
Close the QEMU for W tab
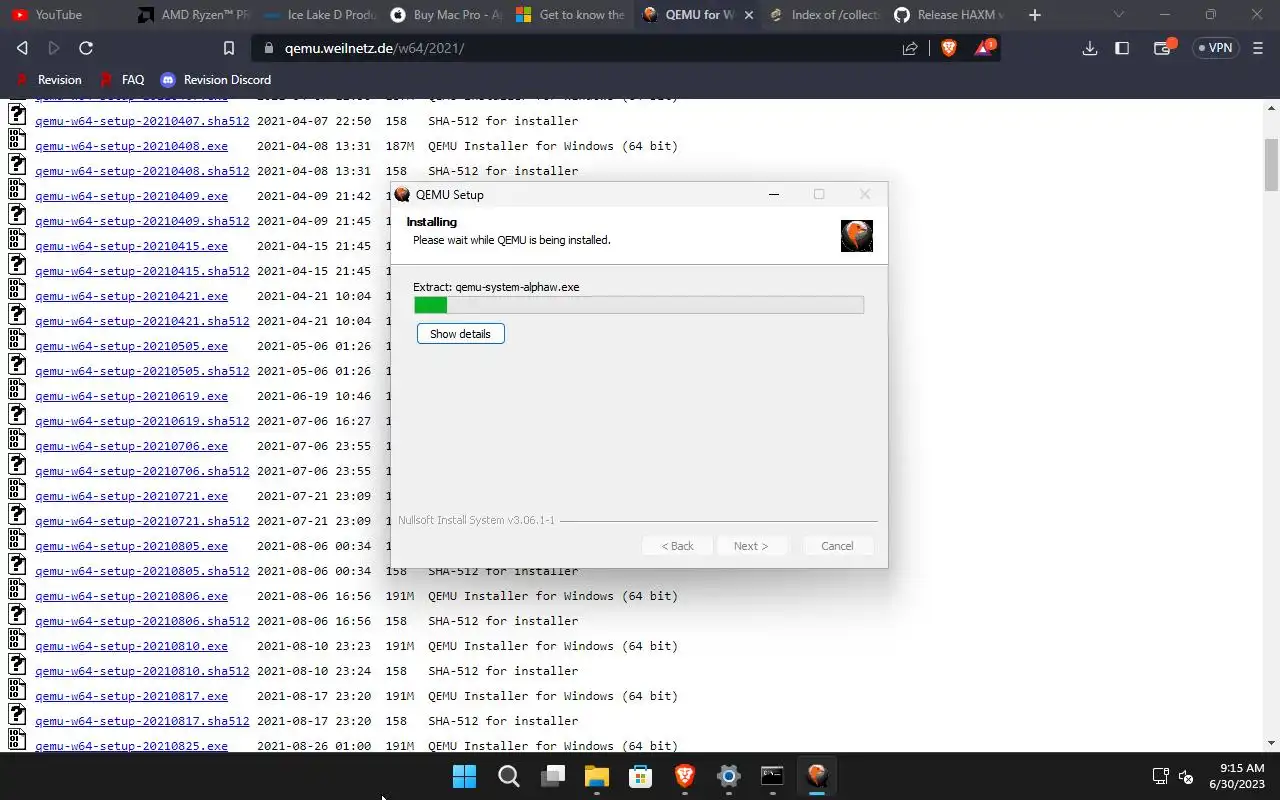tap(748, 15)
